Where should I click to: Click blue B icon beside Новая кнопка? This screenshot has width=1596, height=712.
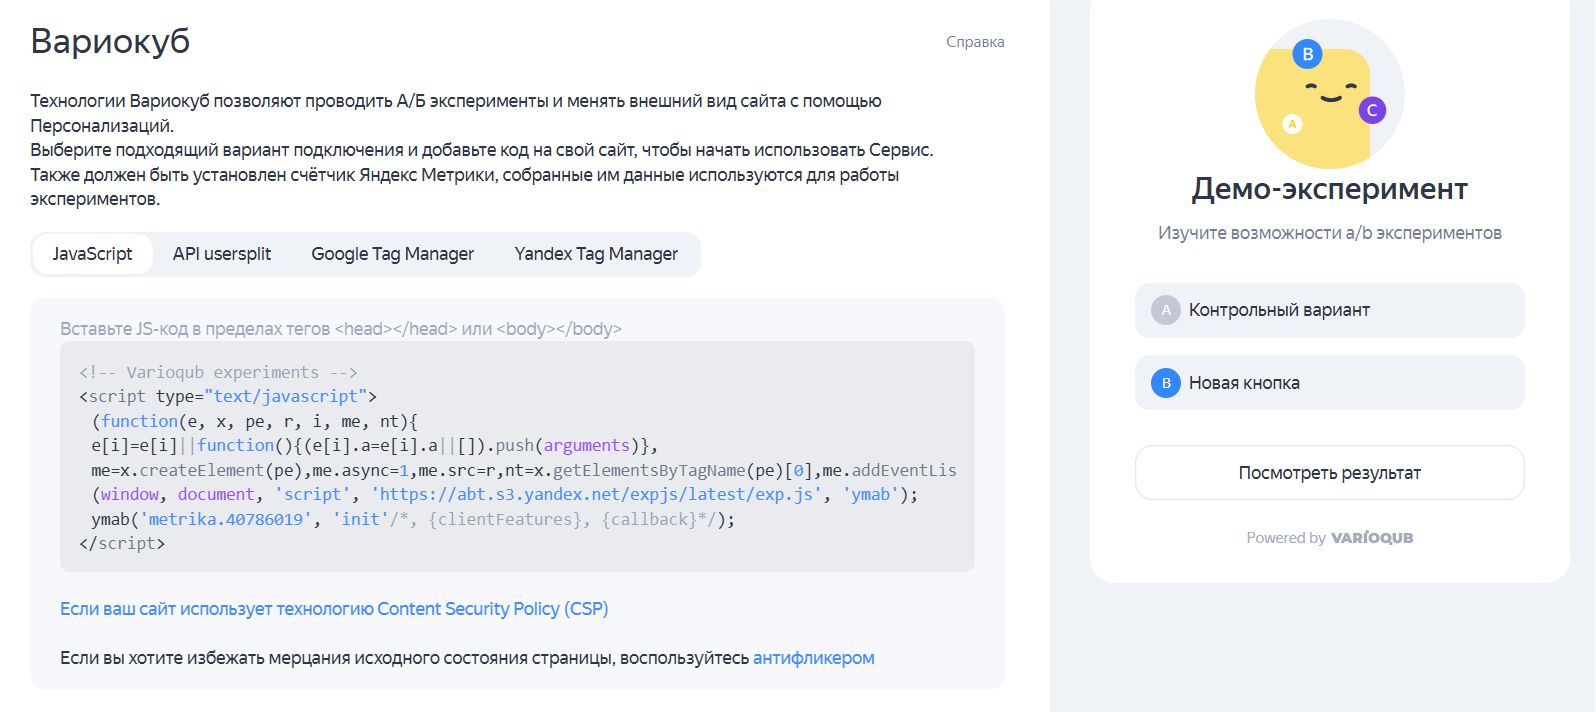coord(1165,383)
